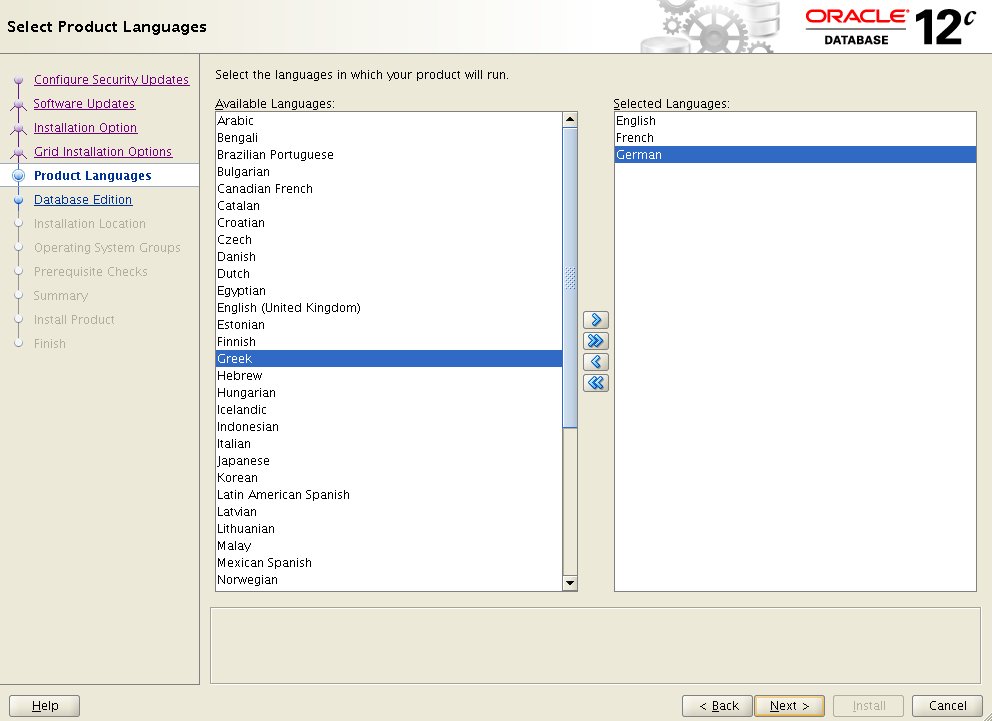Click the scrollbar up arrow in Available Languages
The image size is (992, 721).
(571, 117)
